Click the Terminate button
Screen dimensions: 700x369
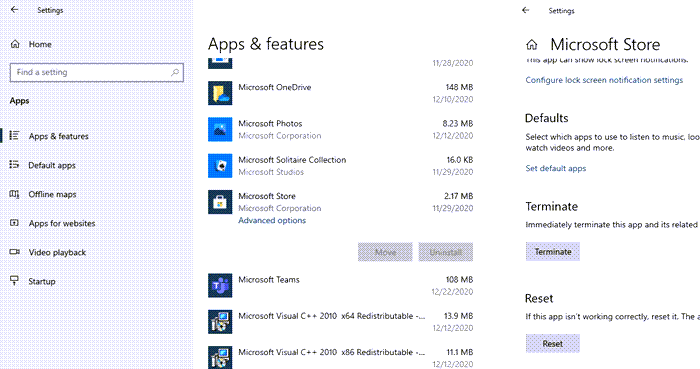tap(553, 252)
